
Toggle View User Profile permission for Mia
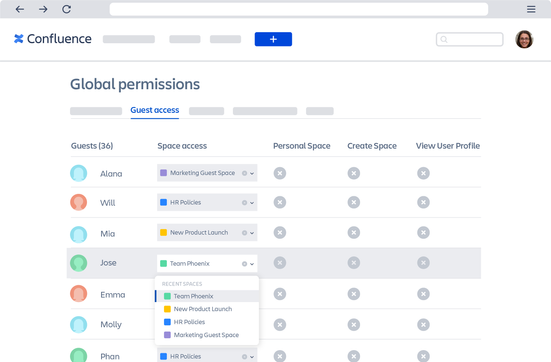423,233
